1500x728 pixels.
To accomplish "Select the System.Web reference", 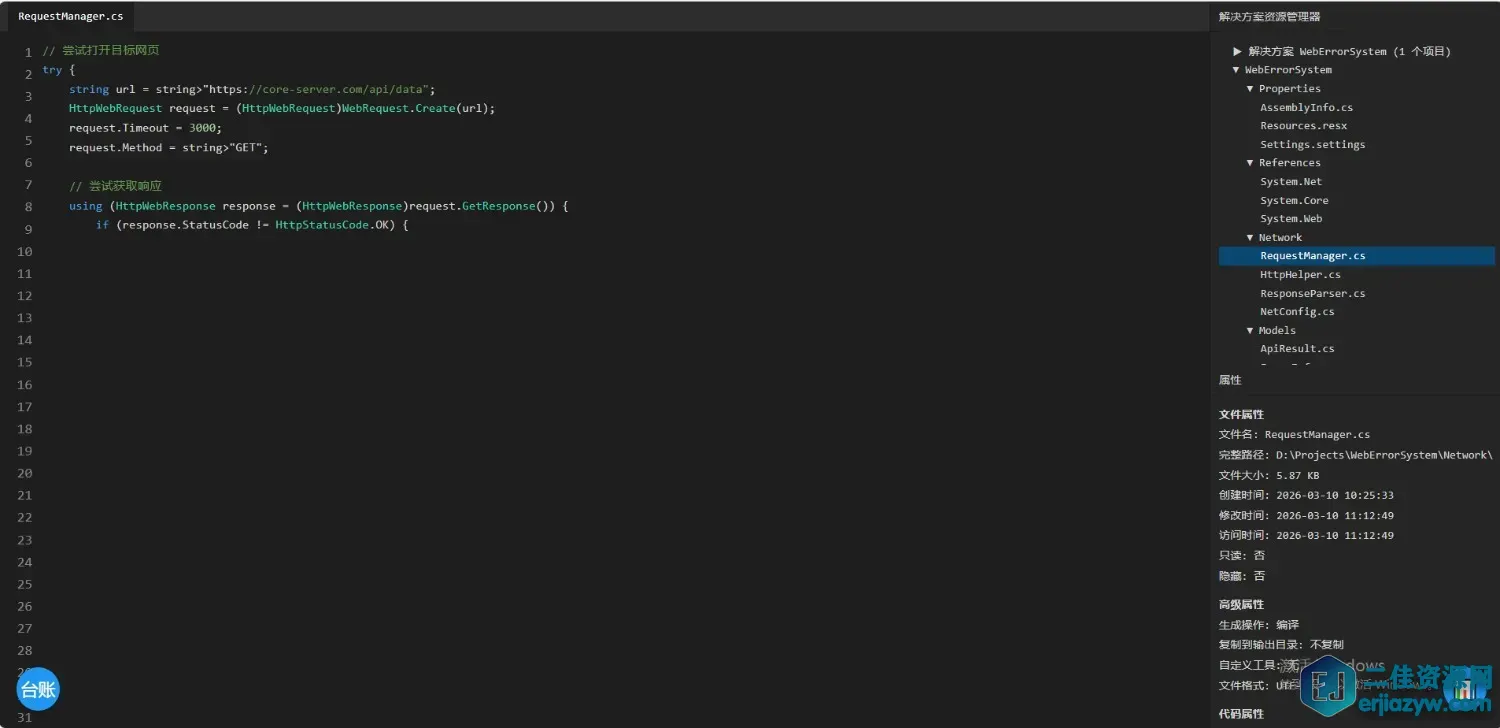I will 1290,219.
